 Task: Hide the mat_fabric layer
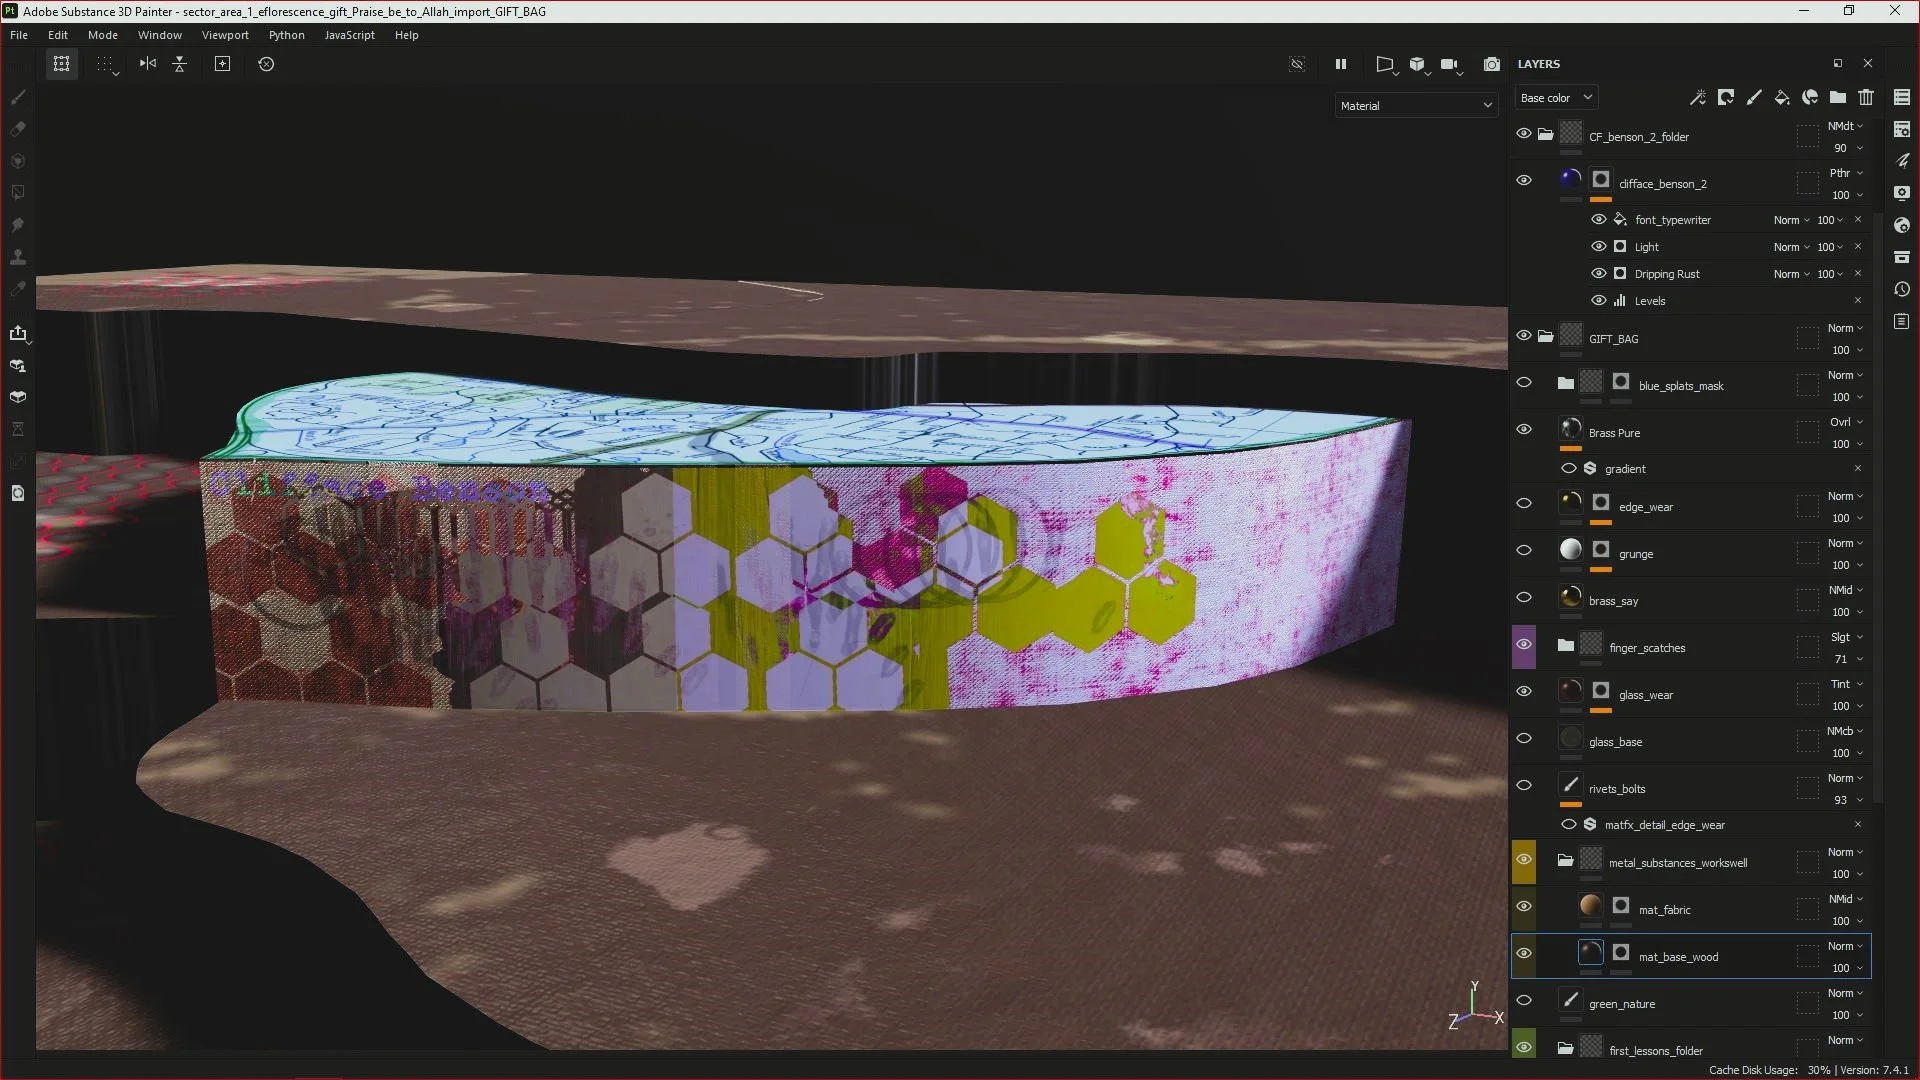tap(1523, 907)
